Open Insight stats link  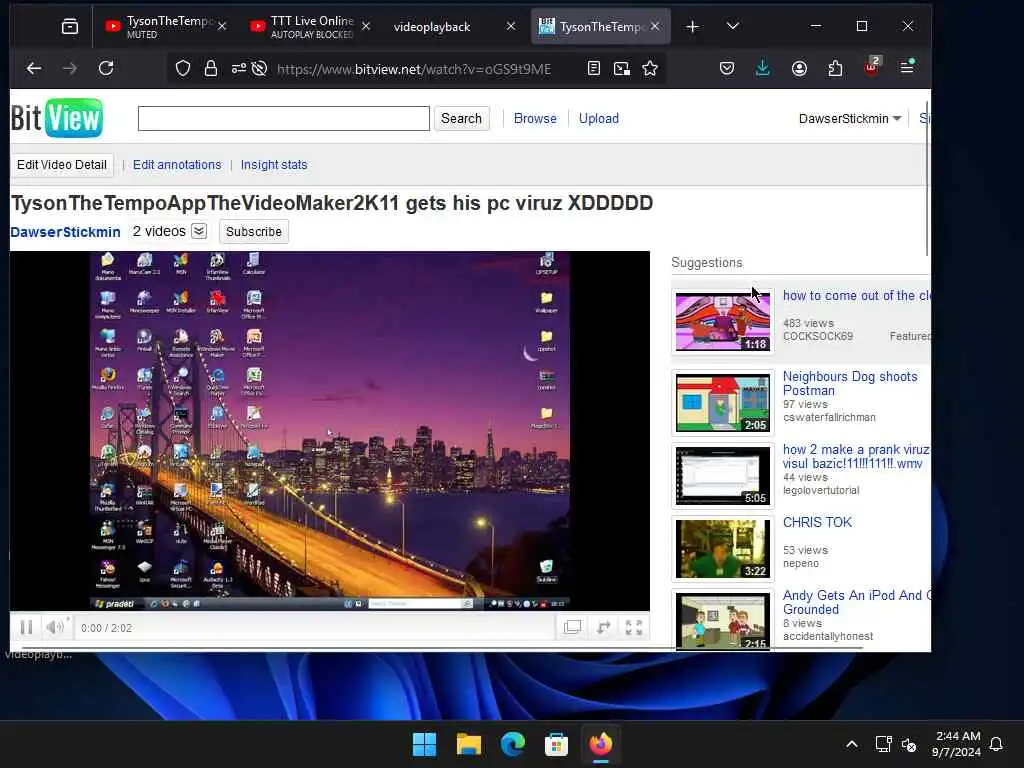pos(274,165)
